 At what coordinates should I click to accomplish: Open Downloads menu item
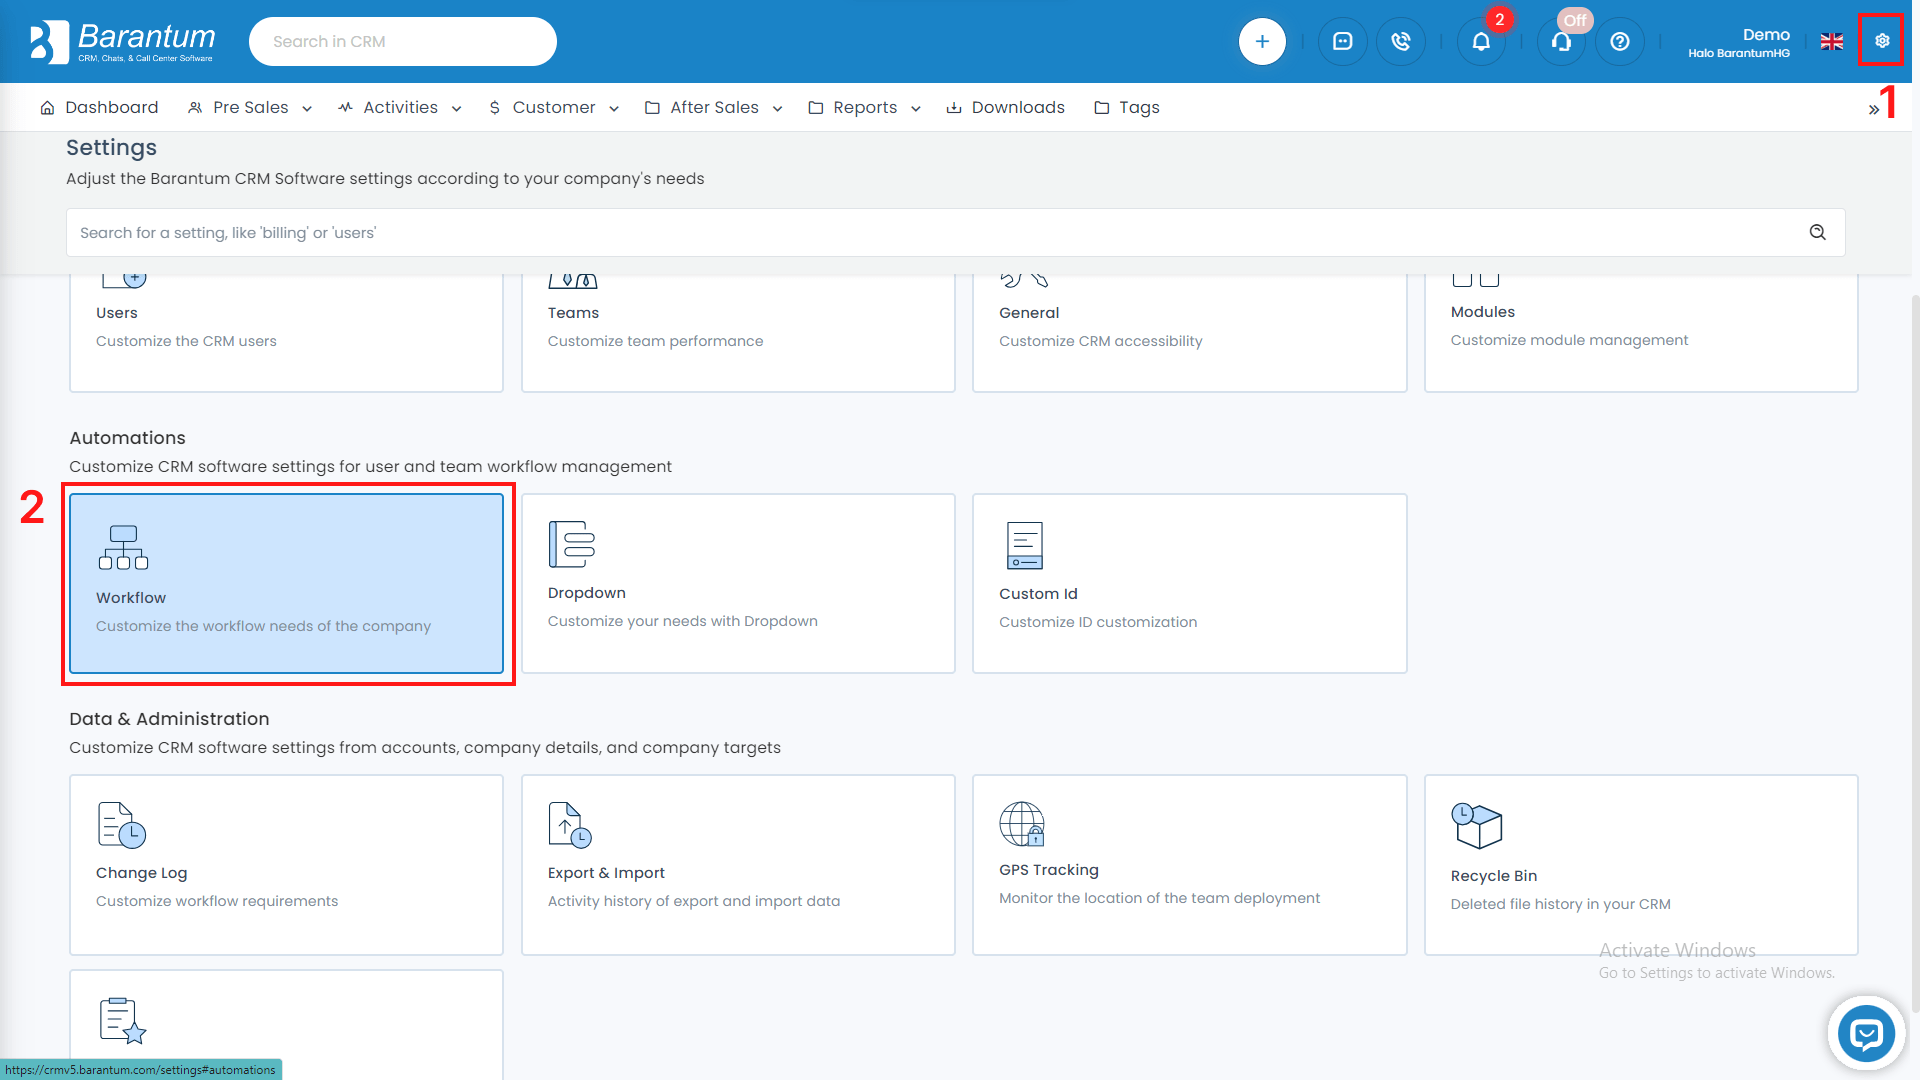pyautogui.click(x=1005, y=107)
